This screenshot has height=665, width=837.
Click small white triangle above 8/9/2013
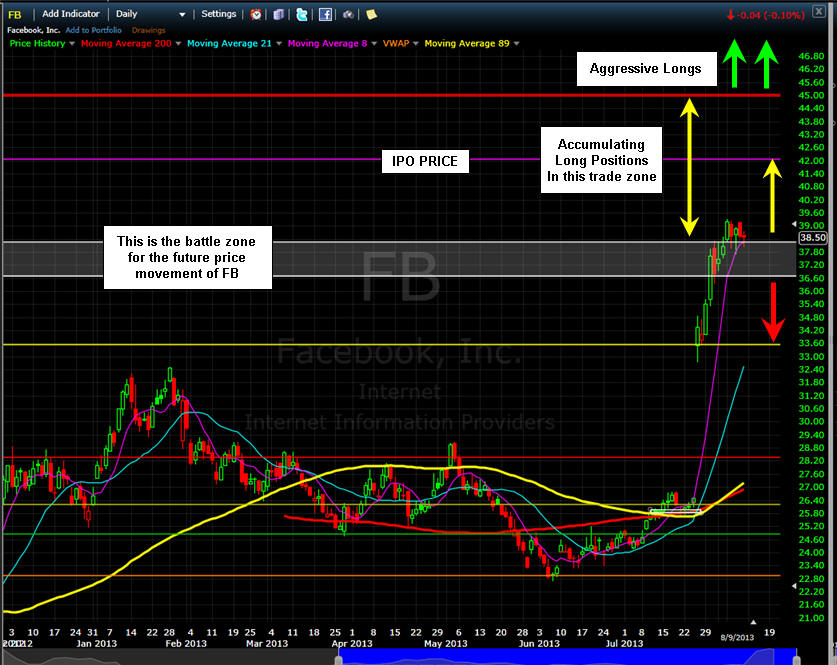point(753,622)
